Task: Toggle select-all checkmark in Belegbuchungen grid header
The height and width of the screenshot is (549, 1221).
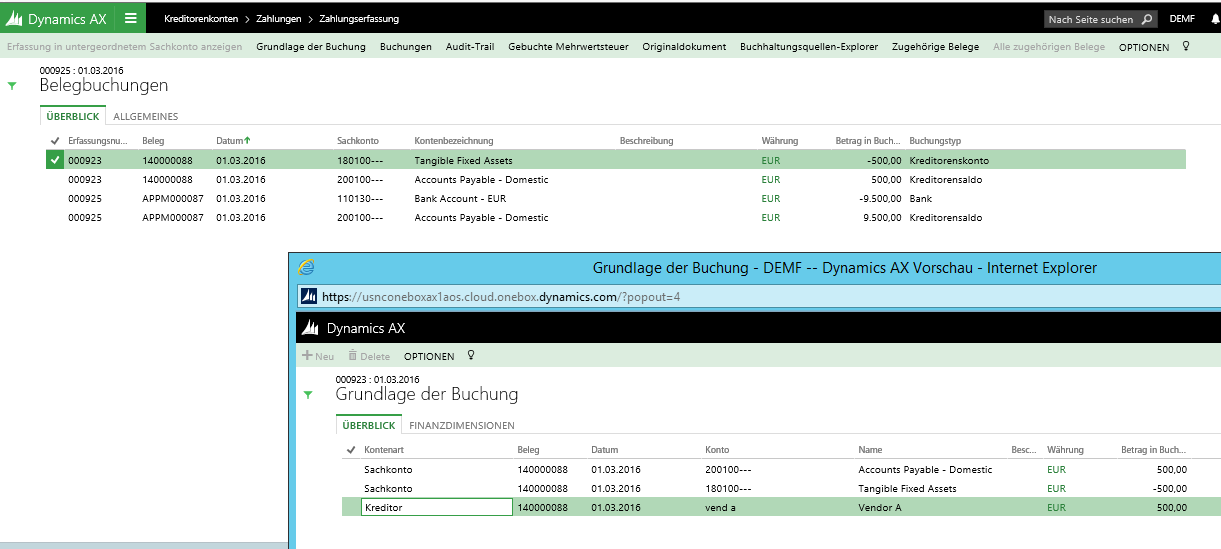Action: pyautogui.click(x=54, y=141)
